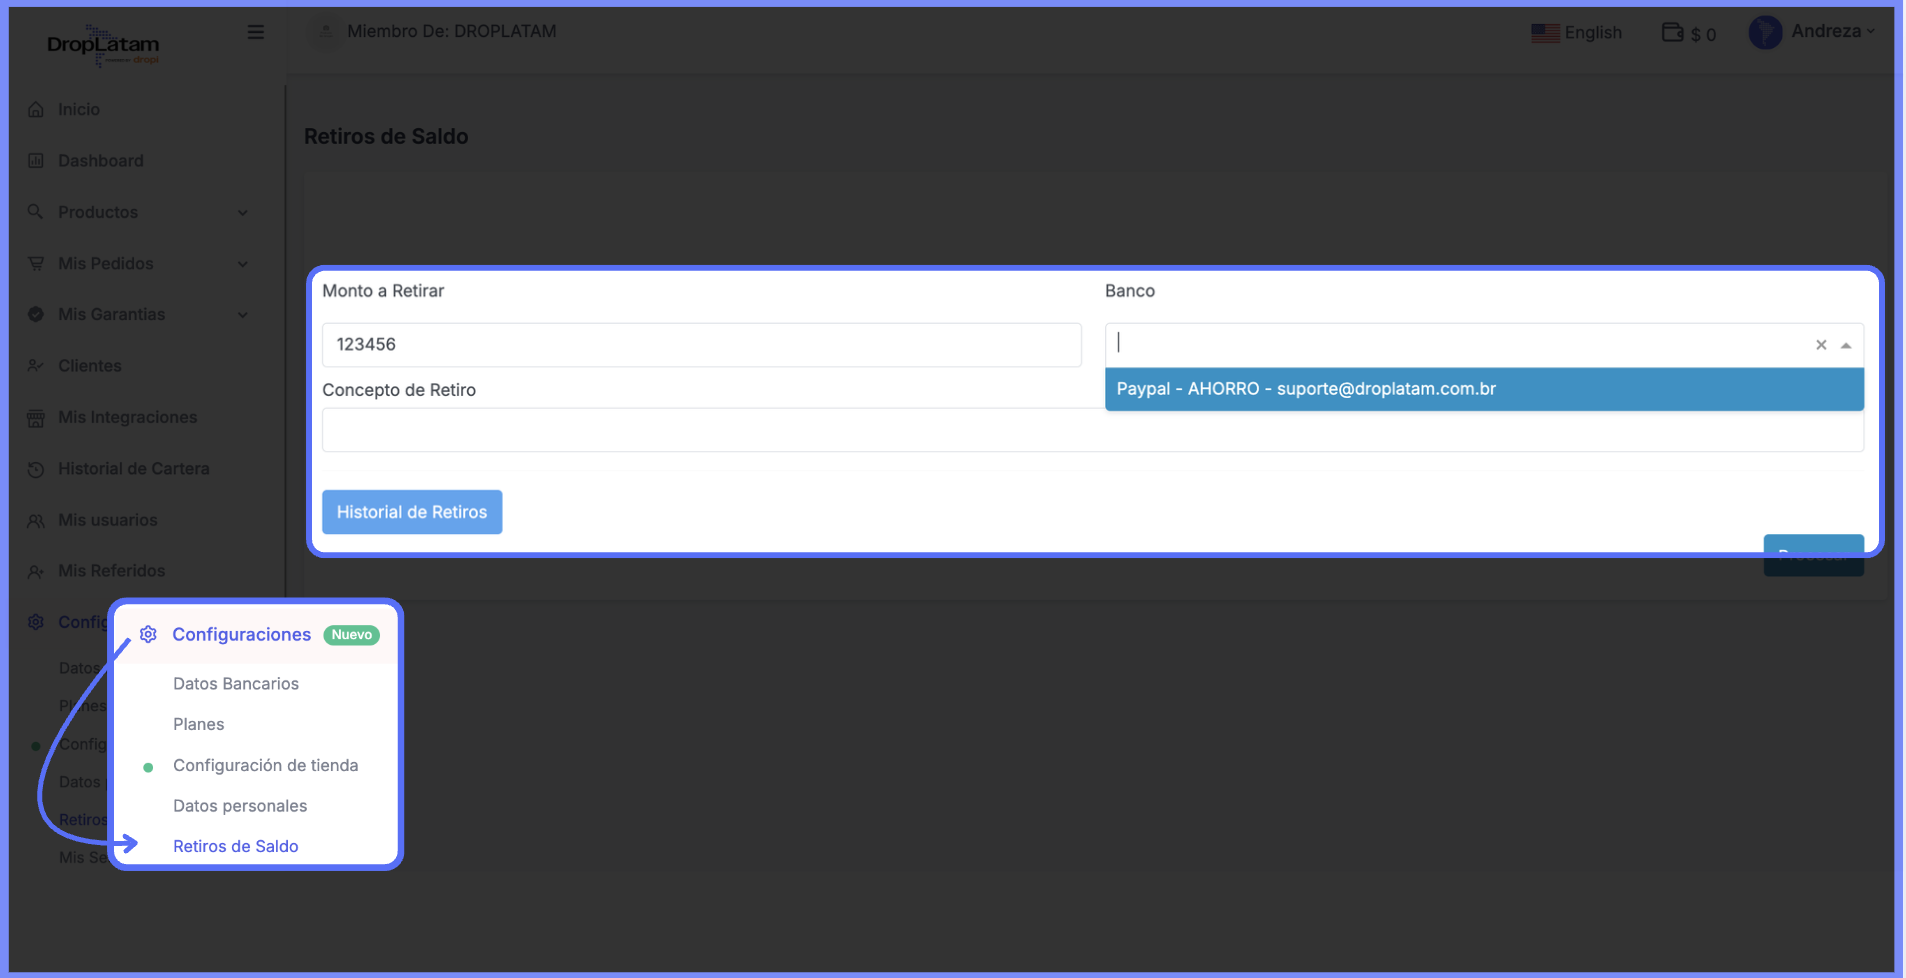Click the hamburger menu icon
Viewport: 1906px width, 978px height.
point(256,32)
